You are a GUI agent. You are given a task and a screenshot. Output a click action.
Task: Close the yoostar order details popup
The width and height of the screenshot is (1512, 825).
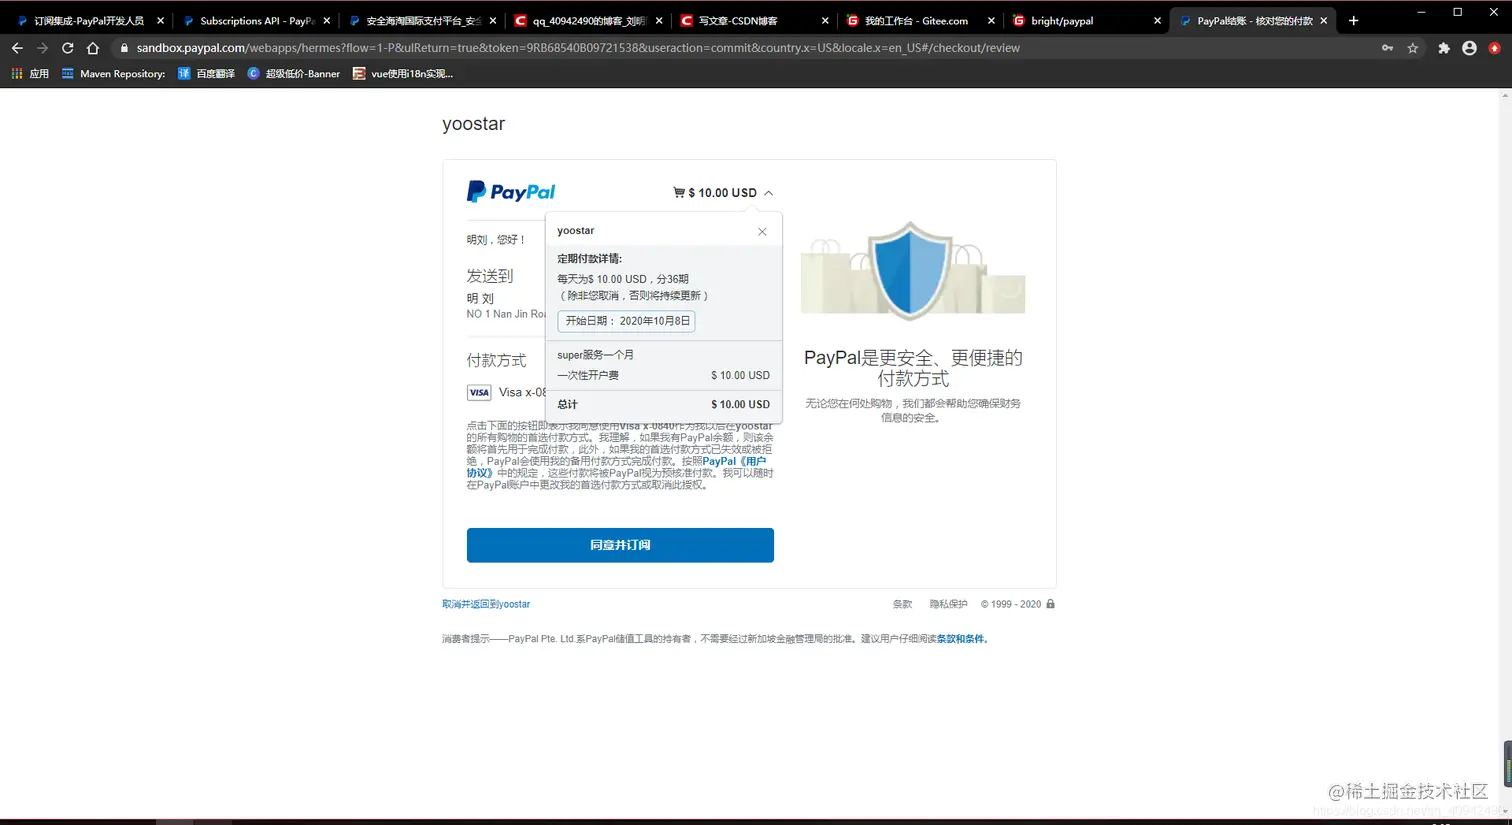point(762,232)
